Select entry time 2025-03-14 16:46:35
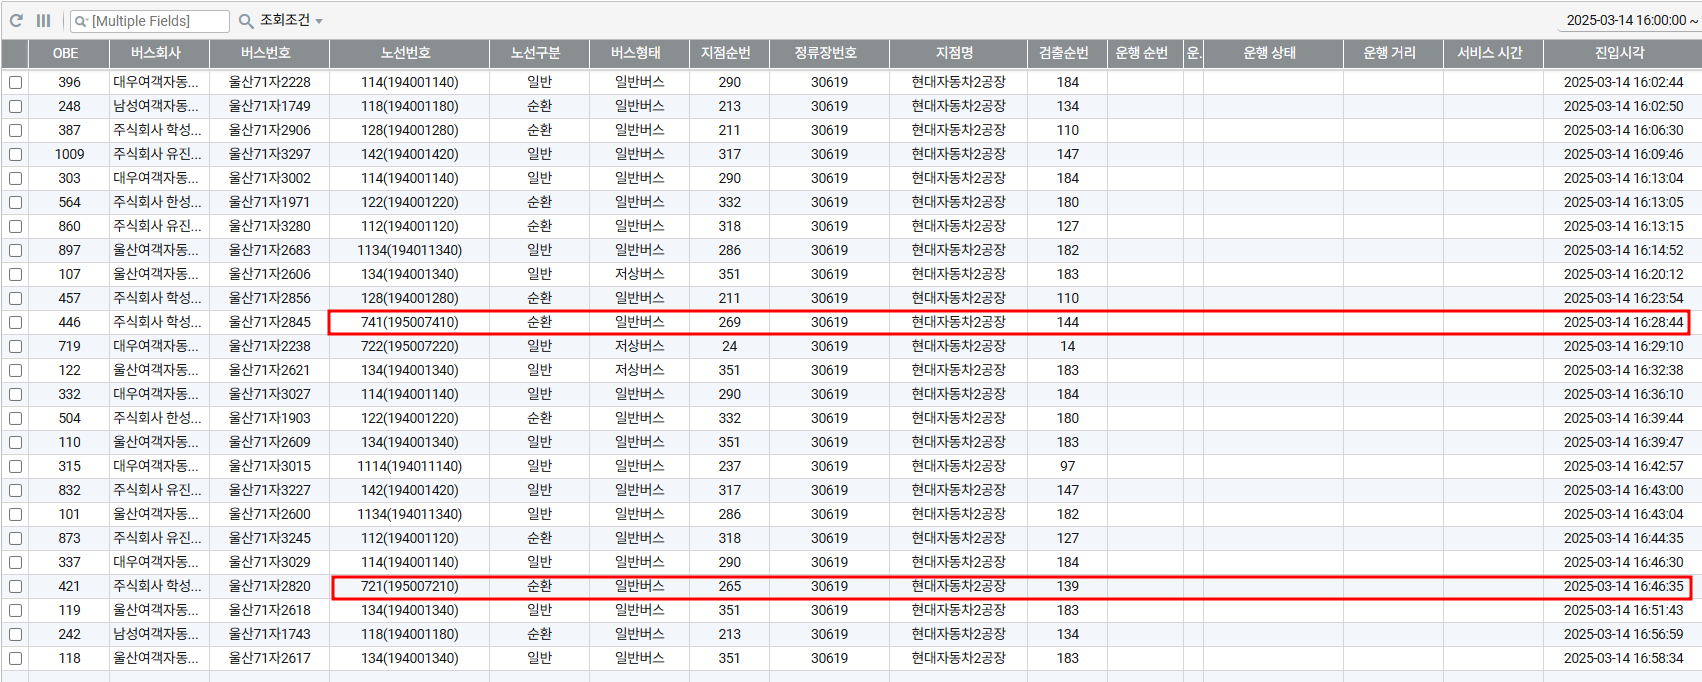1702x682 pixels. click(1624, 586)
